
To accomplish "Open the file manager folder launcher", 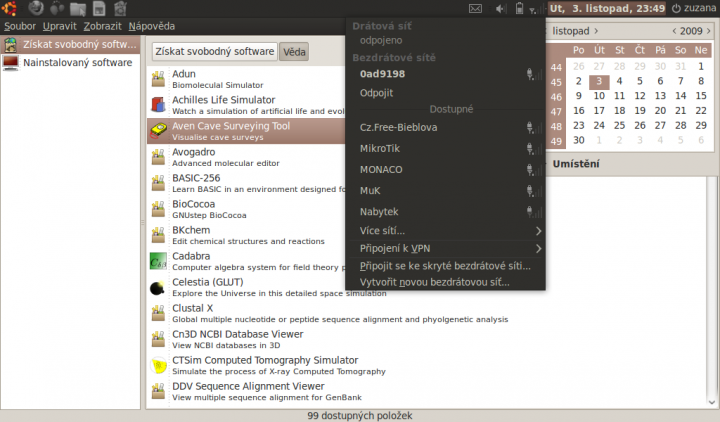I will (78, 8).
